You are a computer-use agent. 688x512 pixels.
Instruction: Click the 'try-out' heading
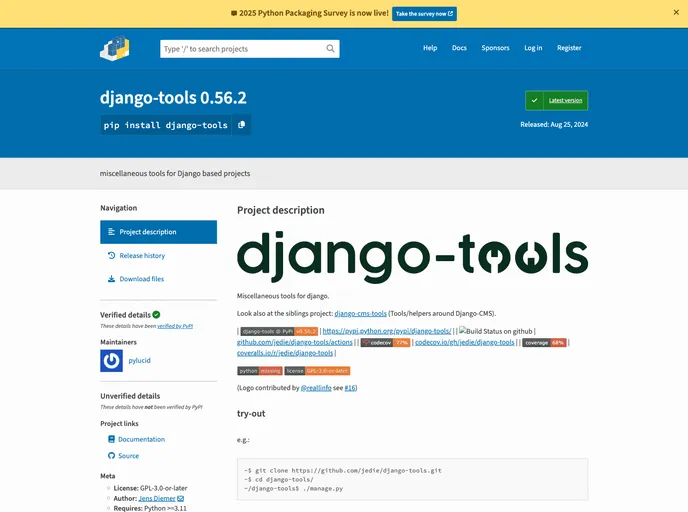coord(251,414)
